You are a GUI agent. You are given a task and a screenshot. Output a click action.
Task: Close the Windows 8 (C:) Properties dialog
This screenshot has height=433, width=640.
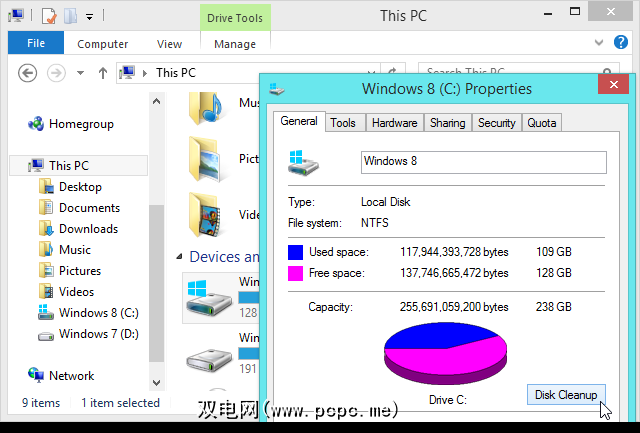click(613, 84)
